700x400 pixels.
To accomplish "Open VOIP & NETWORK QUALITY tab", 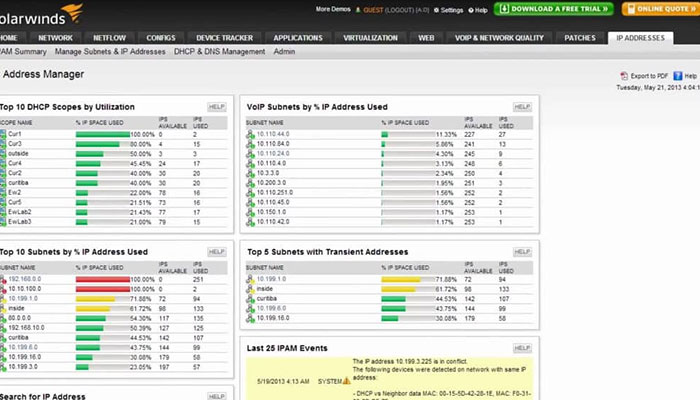I will pos(499,38).
